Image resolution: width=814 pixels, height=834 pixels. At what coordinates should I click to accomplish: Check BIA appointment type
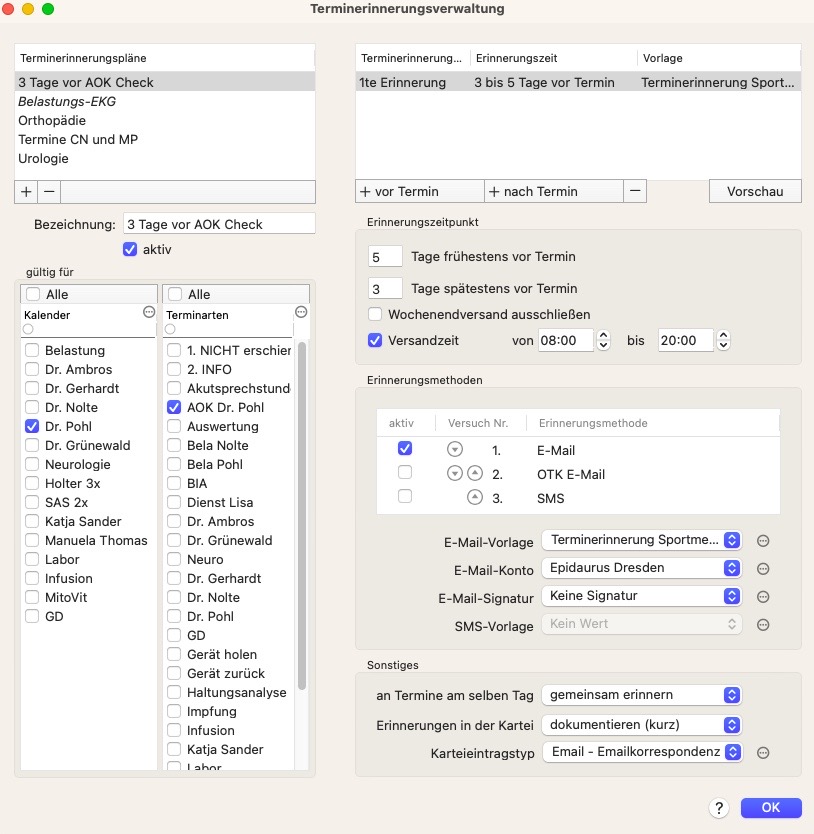(x=174, y=483)
